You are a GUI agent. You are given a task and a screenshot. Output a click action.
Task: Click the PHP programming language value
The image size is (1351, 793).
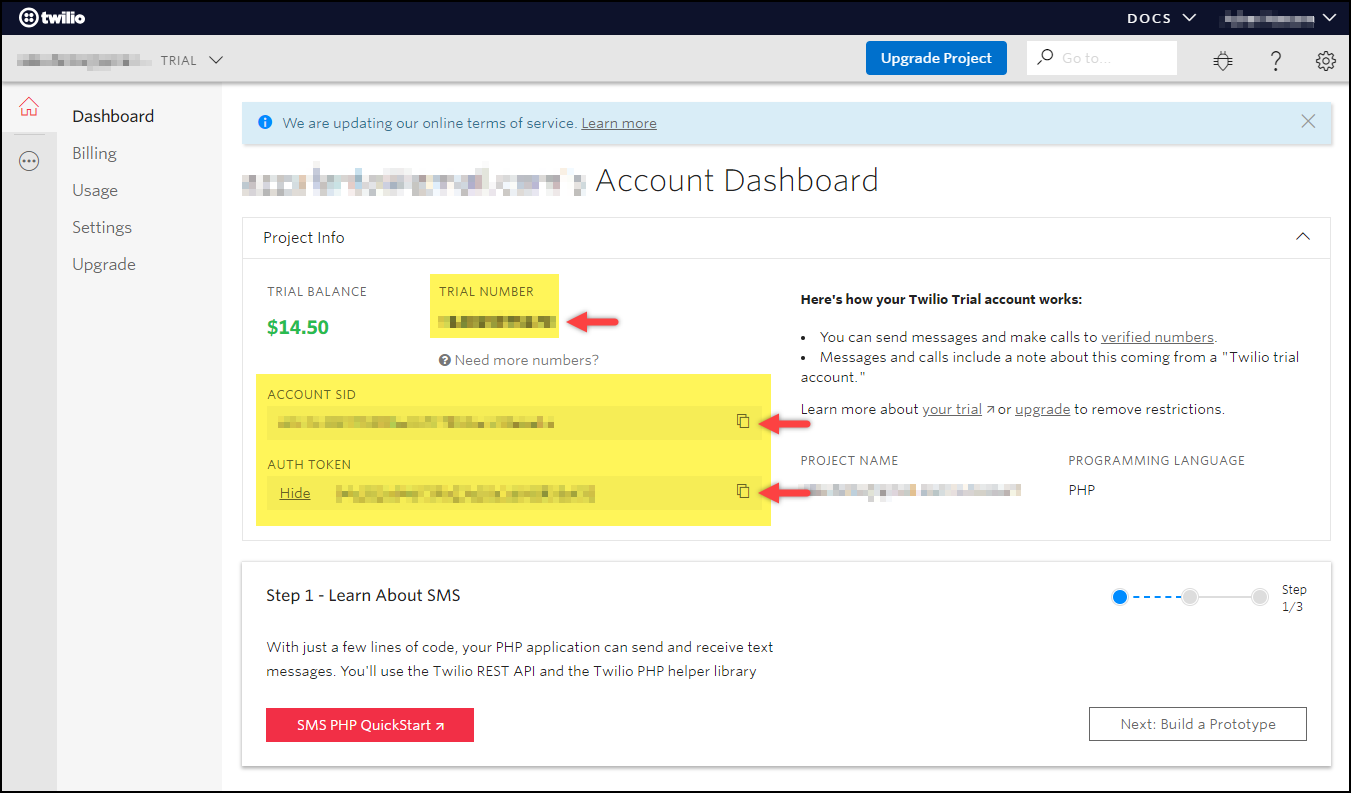coord(1082,490)
